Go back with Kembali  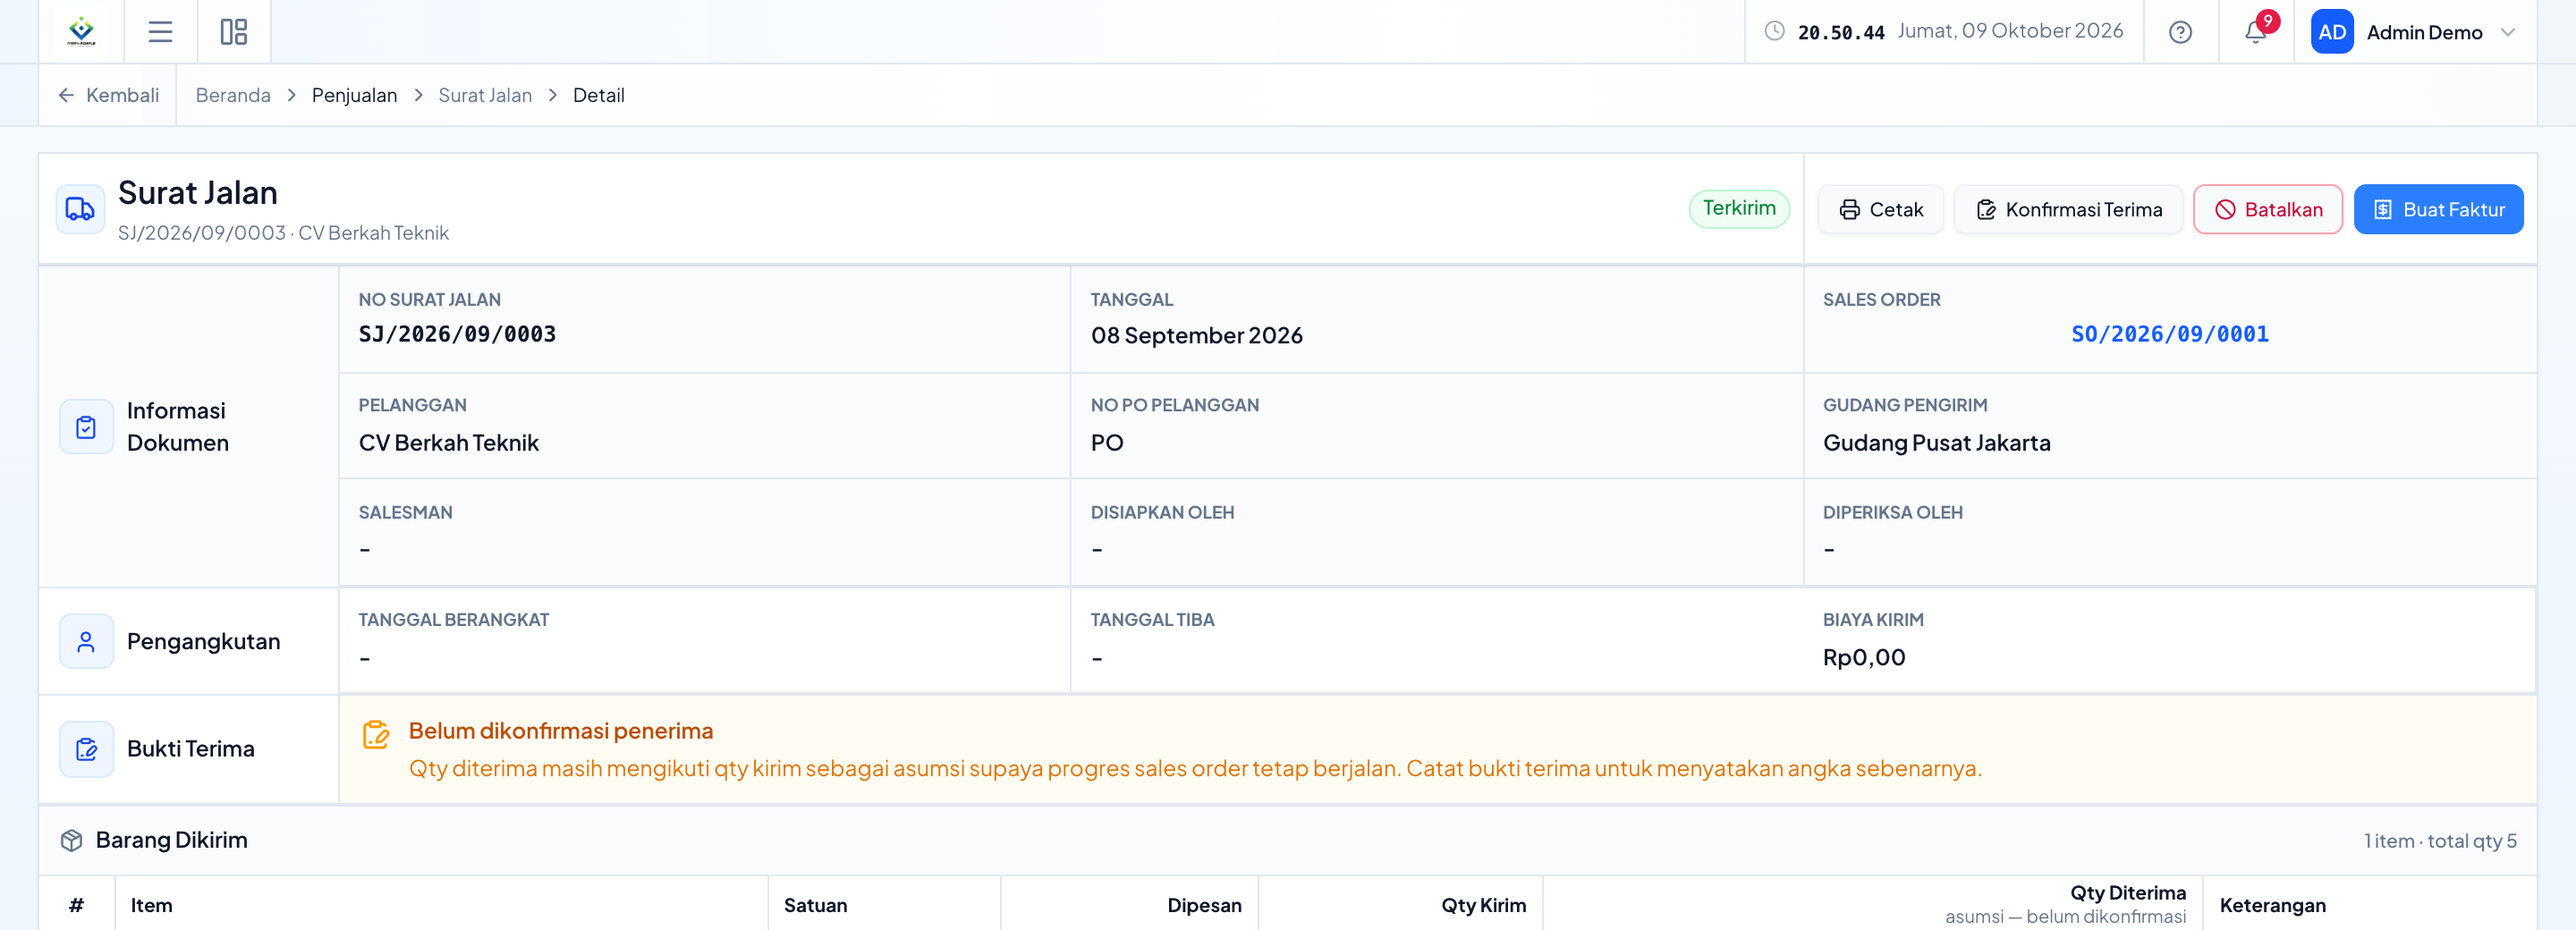tap(108, 95)
